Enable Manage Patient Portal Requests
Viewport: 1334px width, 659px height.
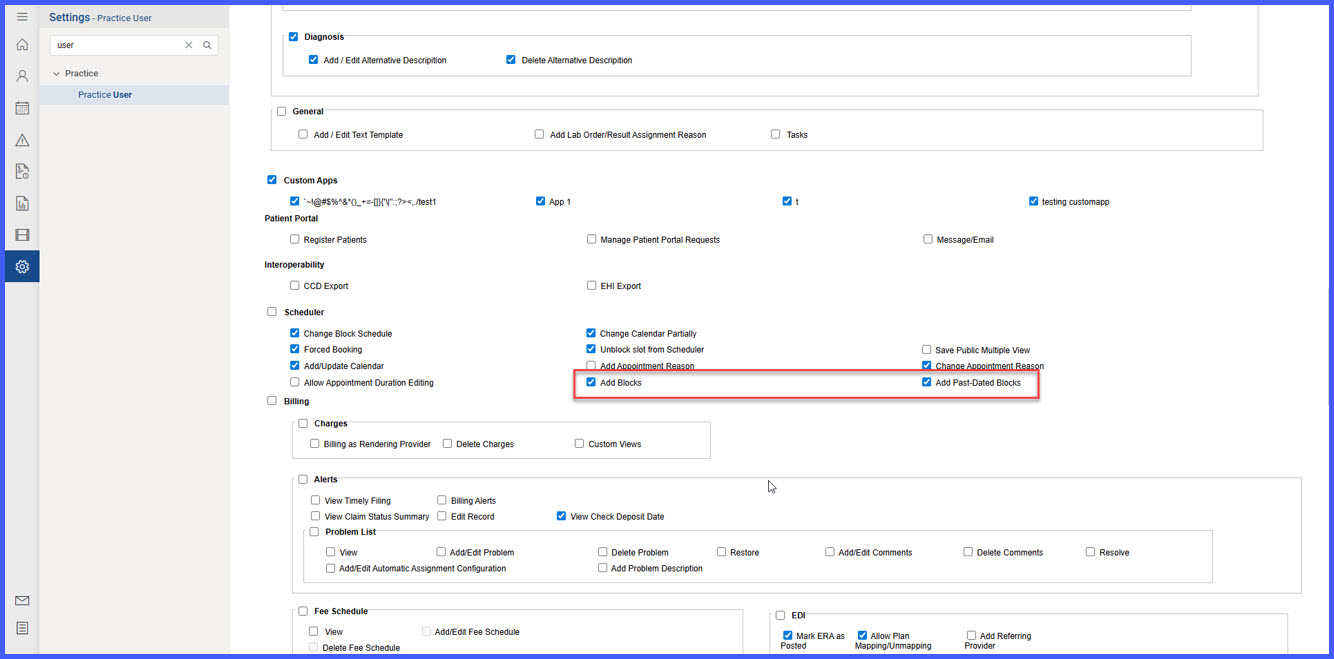tap(591, 239)
